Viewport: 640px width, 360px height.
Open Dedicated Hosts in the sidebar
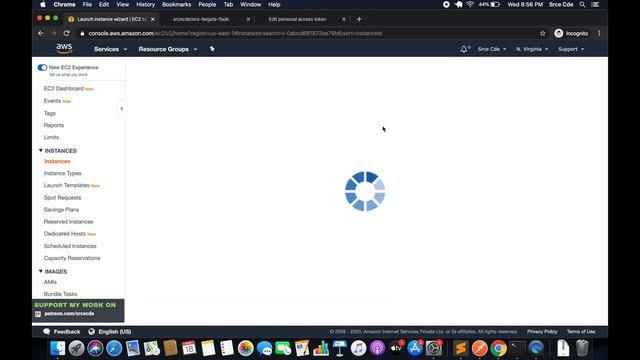tap(65, 234)
